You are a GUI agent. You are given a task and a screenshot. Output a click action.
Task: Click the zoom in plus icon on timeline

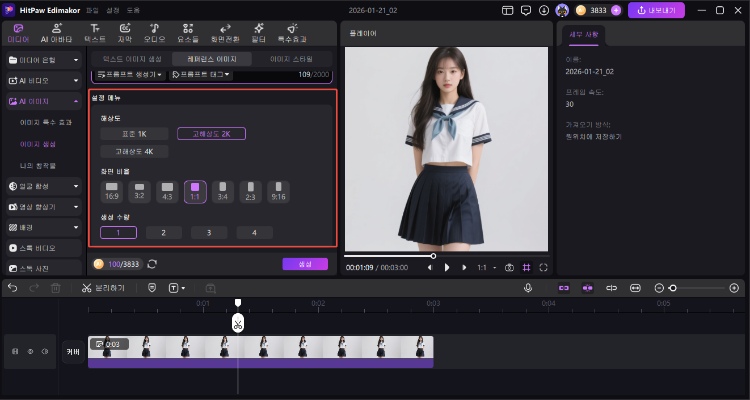(x=734, y=288)
